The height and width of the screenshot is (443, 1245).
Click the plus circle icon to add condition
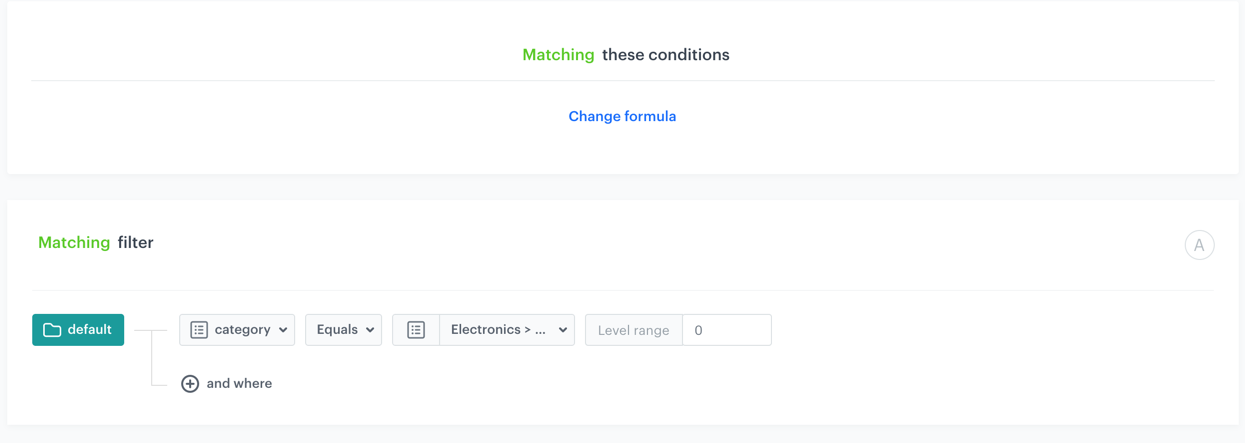pyautogui.click(x=190, y=384)
